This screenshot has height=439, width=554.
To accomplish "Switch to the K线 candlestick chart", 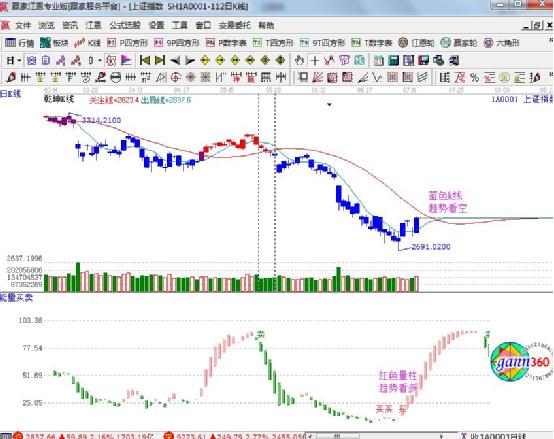I will point(87,43).
